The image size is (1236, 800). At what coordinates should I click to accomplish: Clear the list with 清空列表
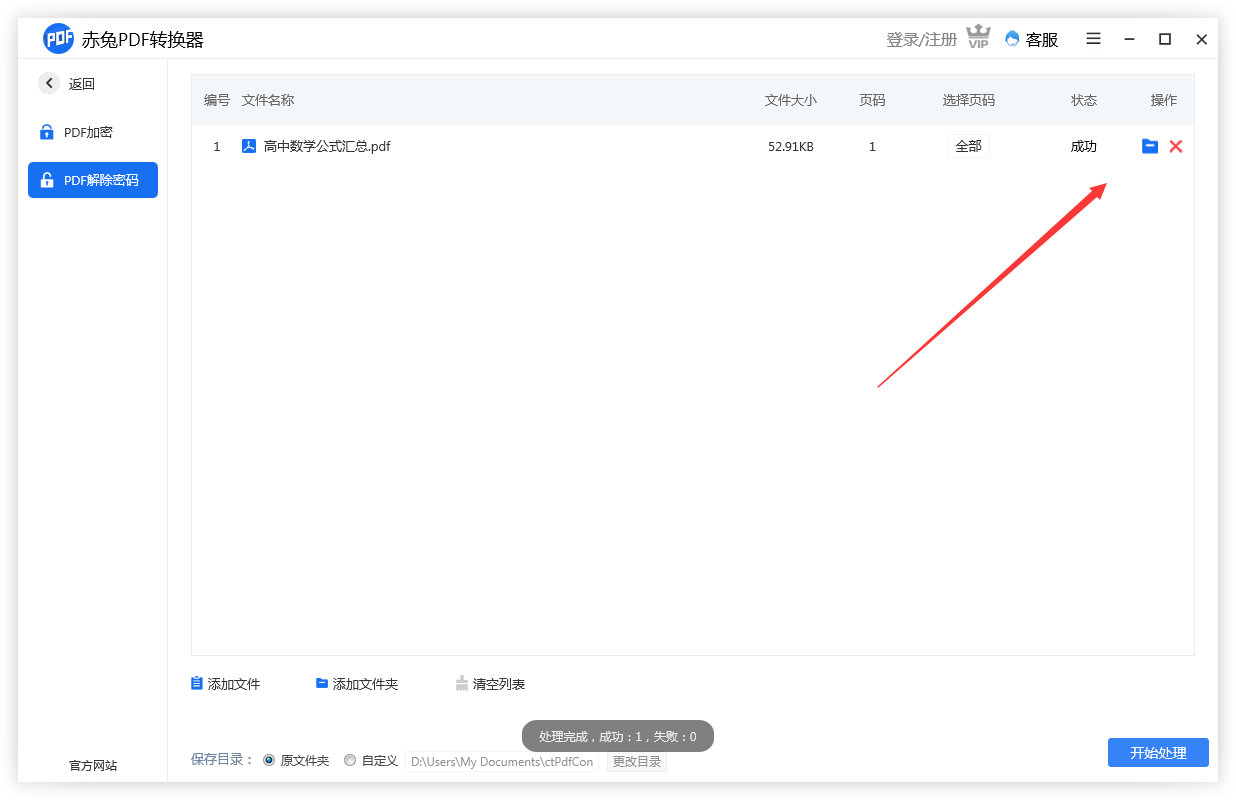click(x=490, y=684)
